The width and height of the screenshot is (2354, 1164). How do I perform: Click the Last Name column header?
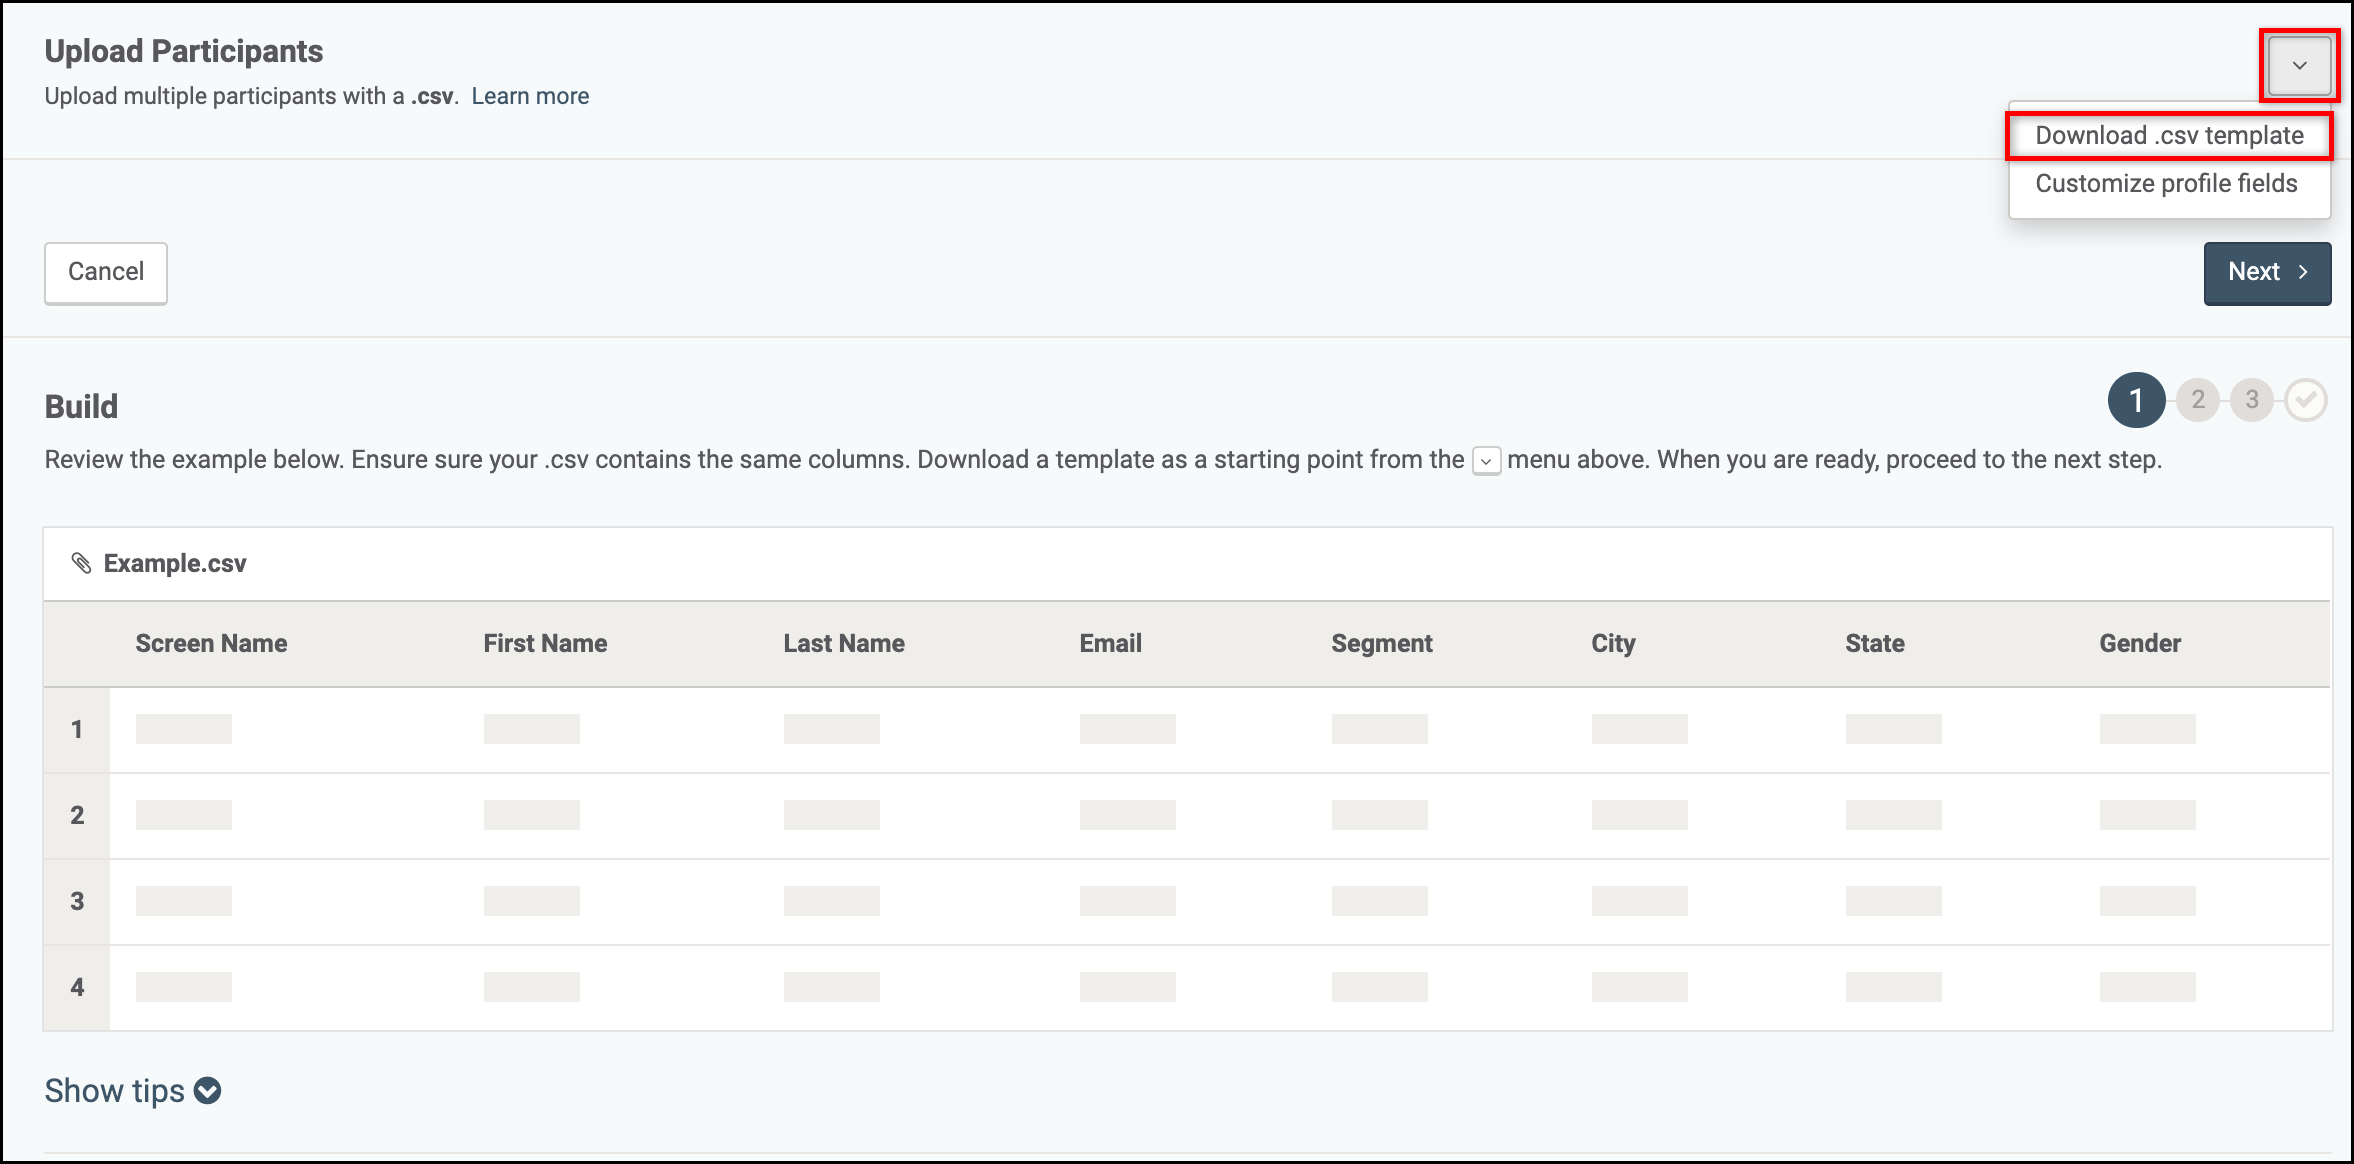click(x=844, y=644)
